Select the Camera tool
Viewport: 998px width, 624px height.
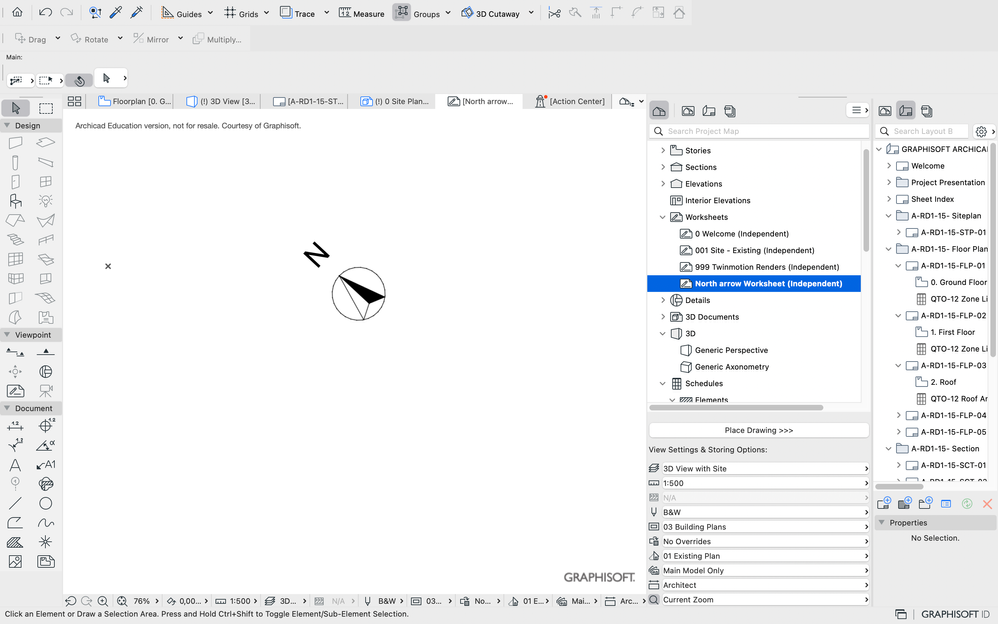tap(46, 390)
